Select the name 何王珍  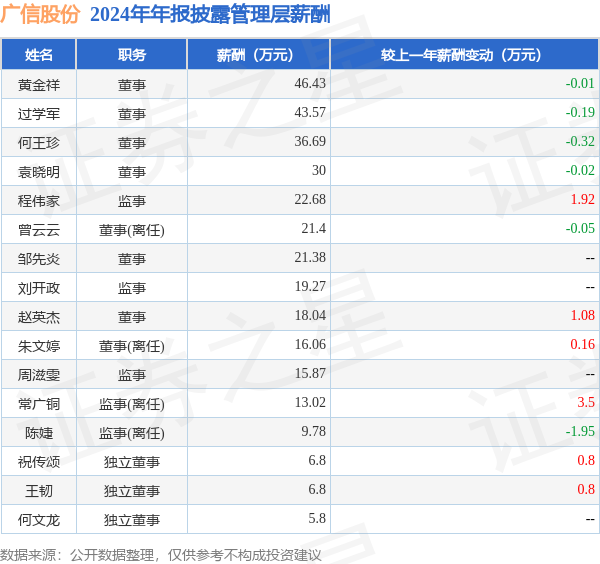(x=39, y=143)
